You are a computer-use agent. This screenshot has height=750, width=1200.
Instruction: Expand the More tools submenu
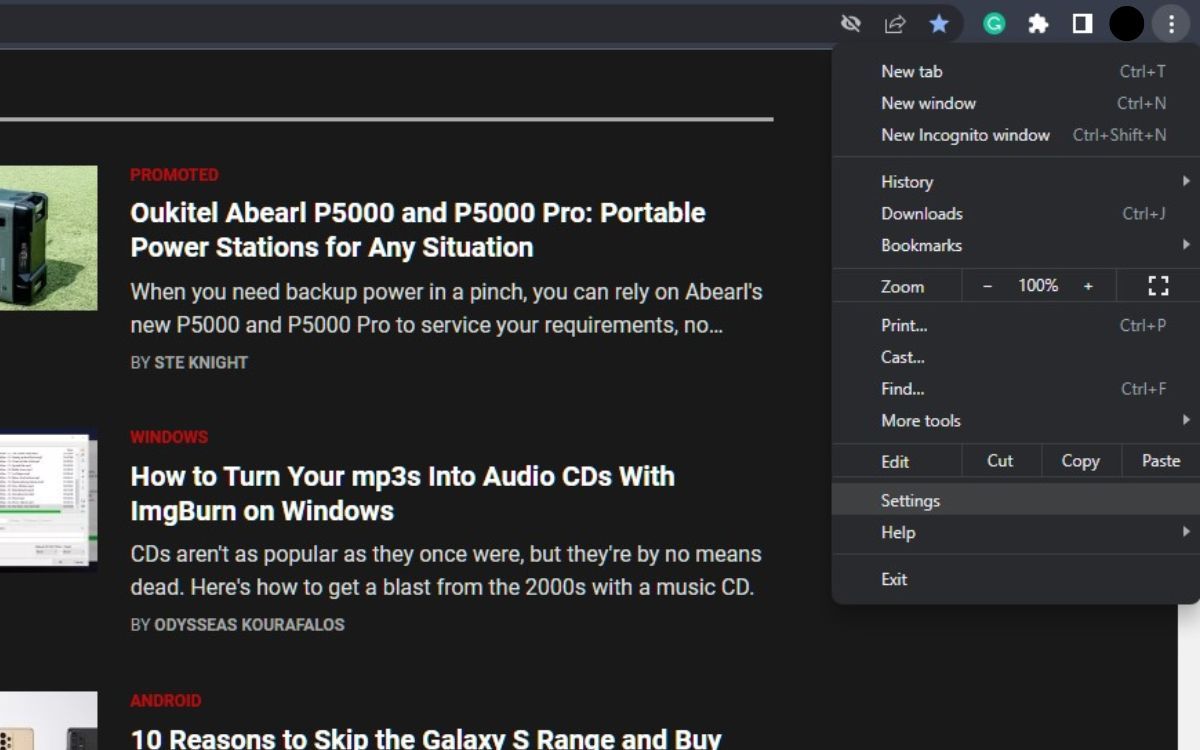point(1015,421)
